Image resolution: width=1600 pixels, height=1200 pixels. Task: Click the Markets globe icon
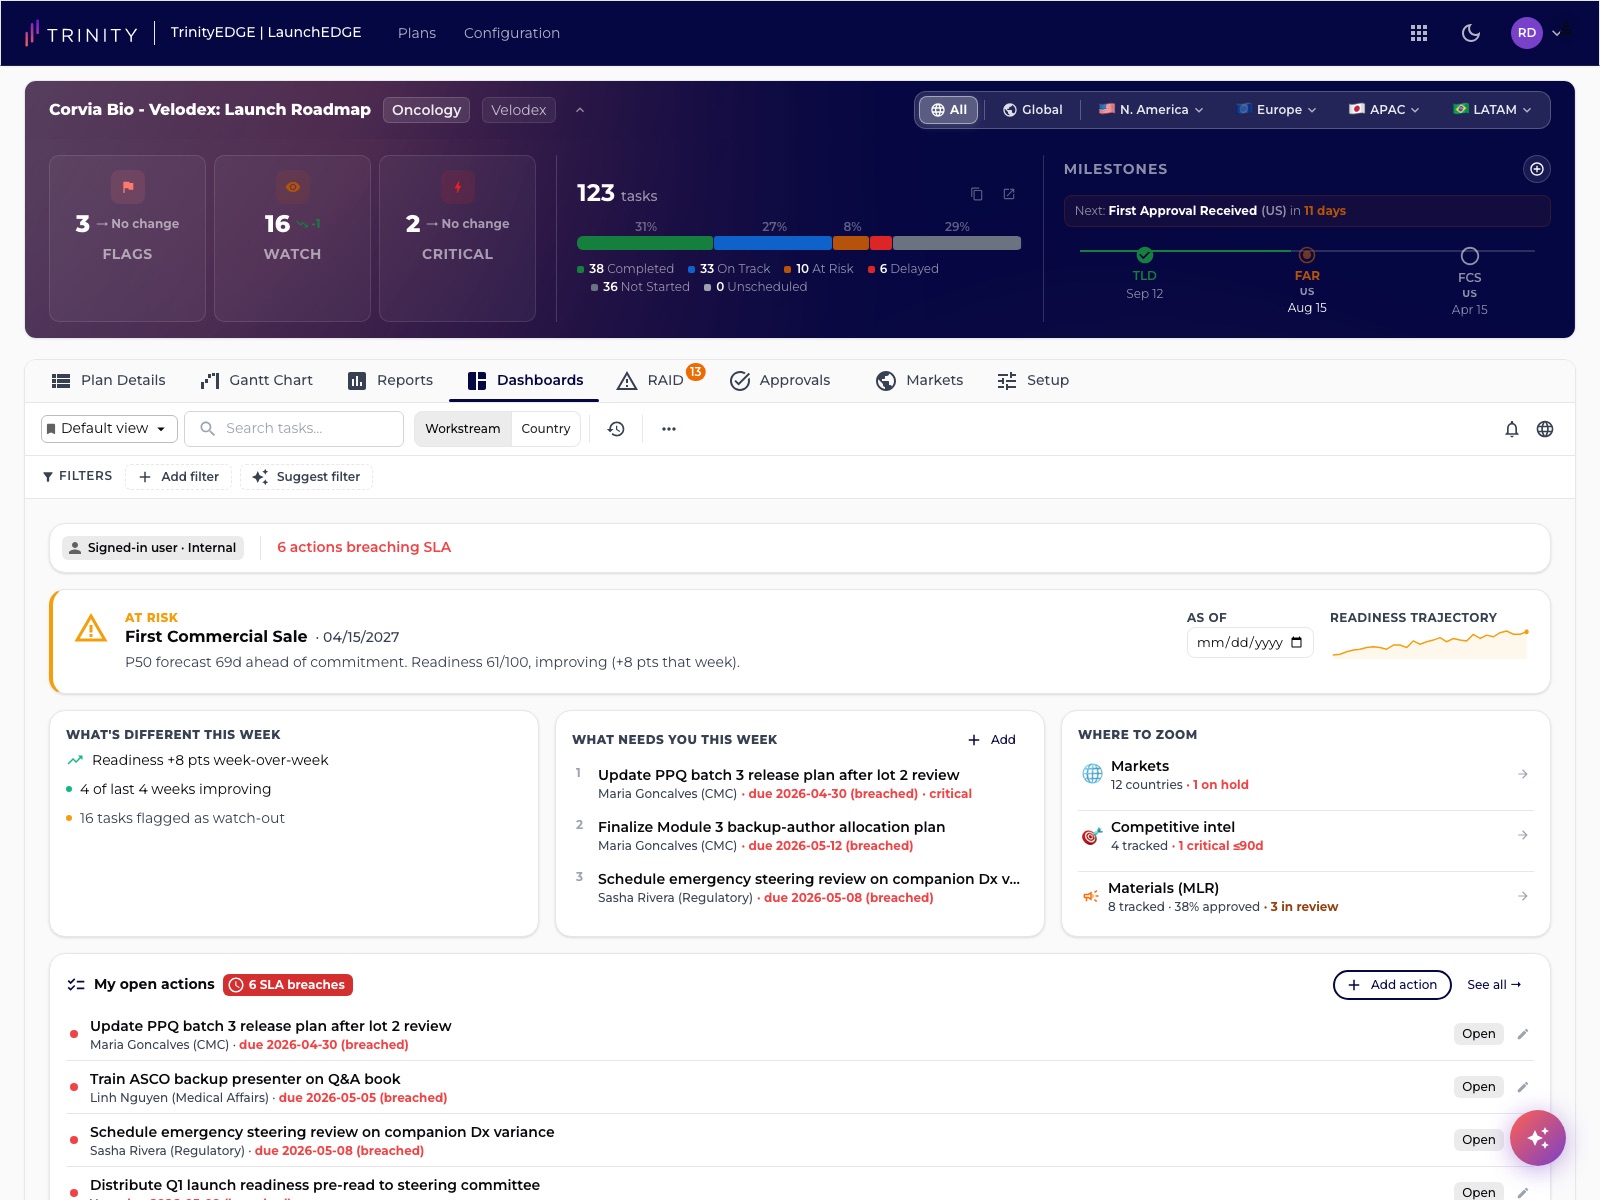(x=1092, y=774)
